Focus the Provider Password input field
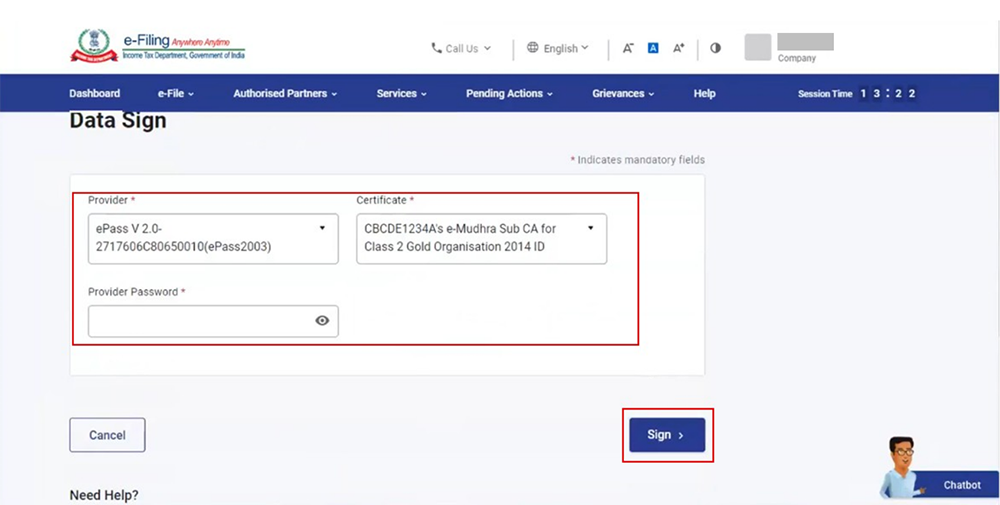The width and height of the screenshot is (1000, 505). (200, 321)
